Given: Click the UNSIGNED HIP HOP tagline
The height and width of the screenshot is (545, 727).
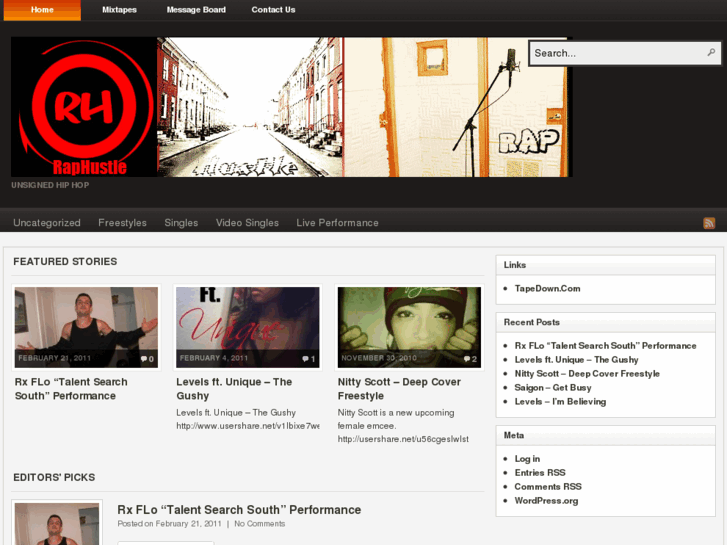Looking at the screenshot, I should coord(50,185).
